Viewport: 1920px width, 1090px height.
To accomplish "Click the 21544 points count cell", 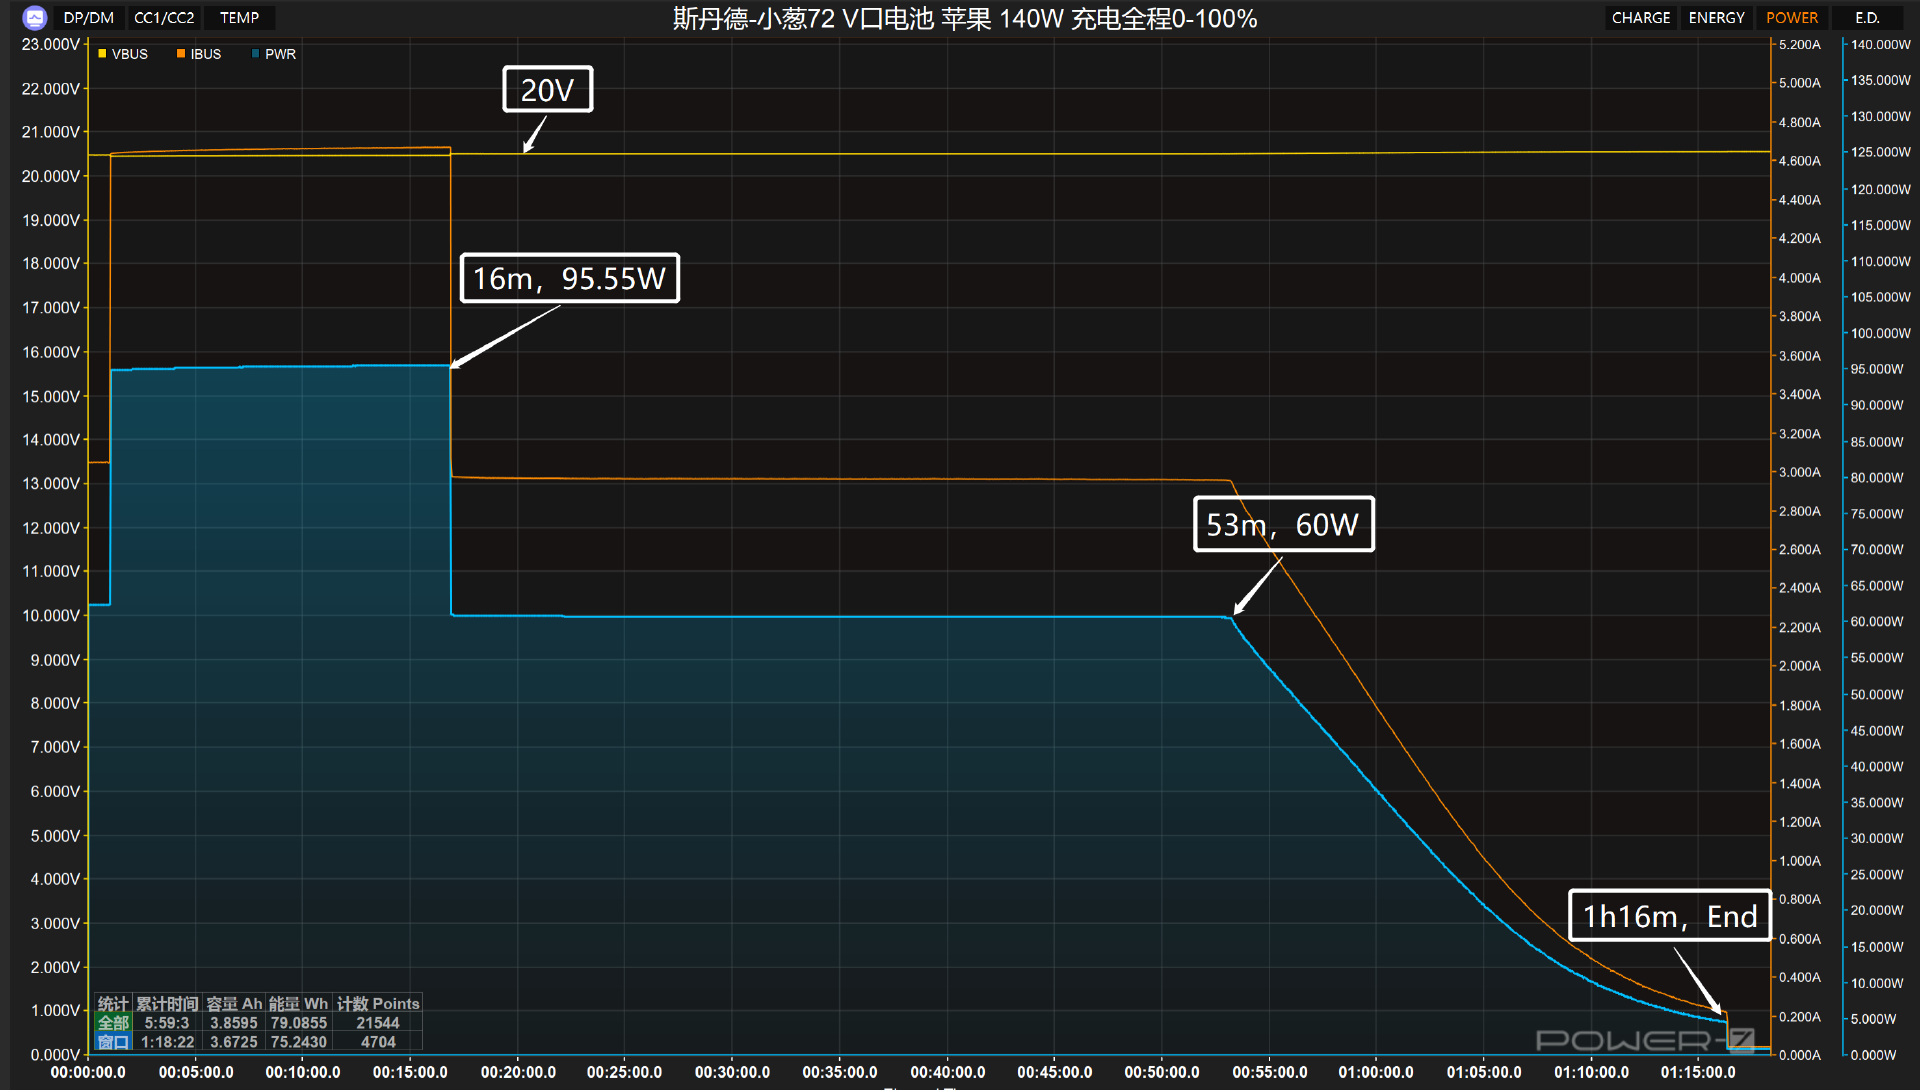I will tap(378, 1023).
